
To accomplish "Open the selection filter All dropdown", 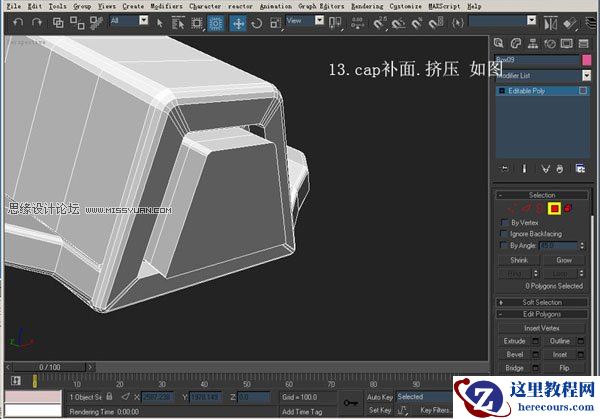I will point(144,20).
